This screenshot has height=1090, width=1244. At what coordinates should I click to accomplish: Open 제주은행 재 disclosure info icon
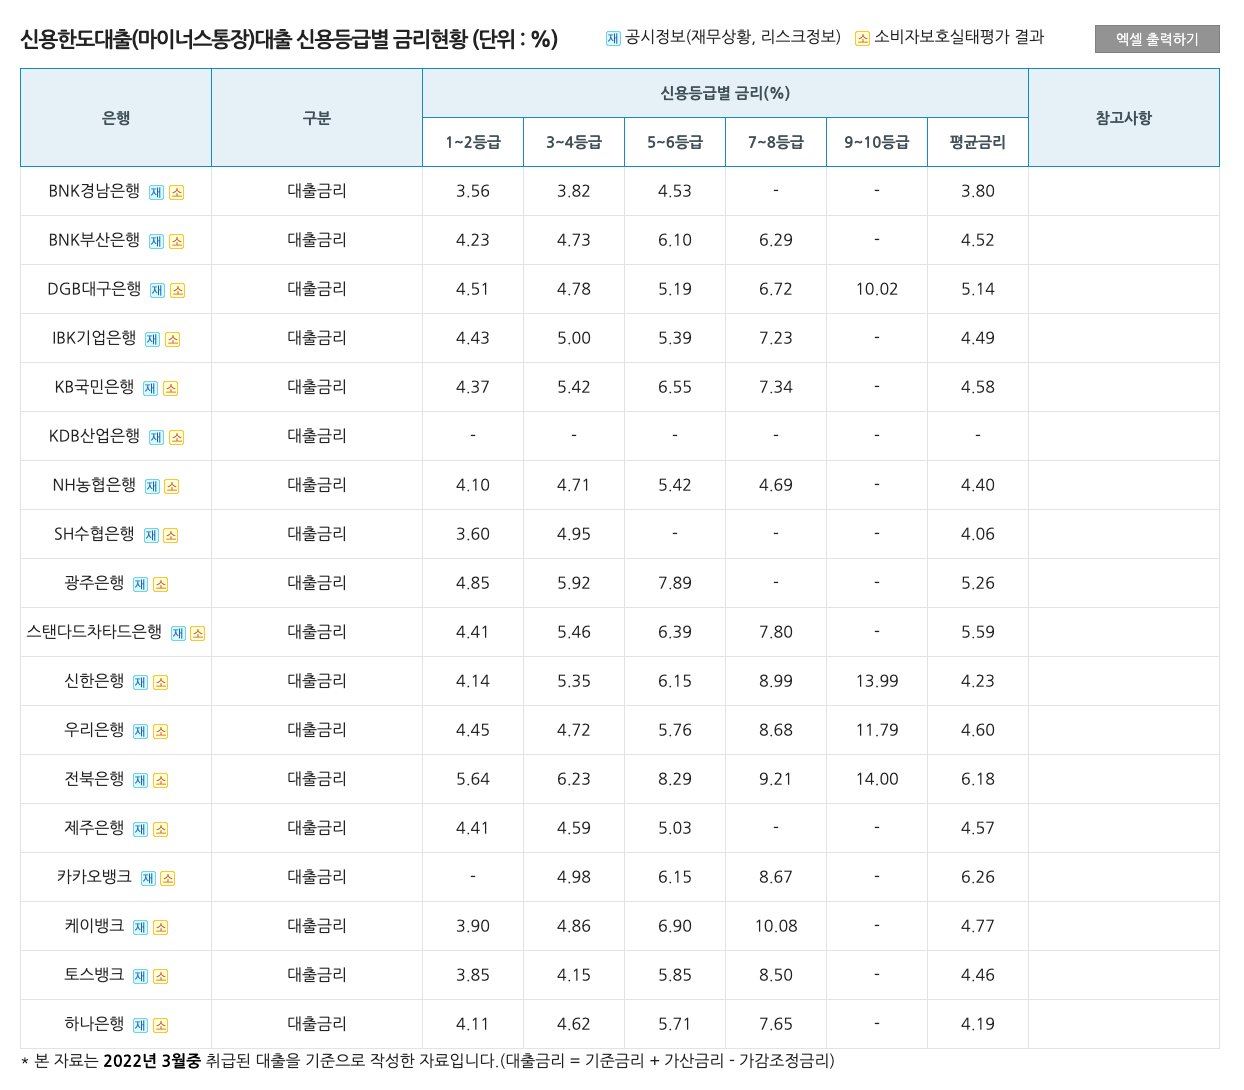tap(140, 830)
